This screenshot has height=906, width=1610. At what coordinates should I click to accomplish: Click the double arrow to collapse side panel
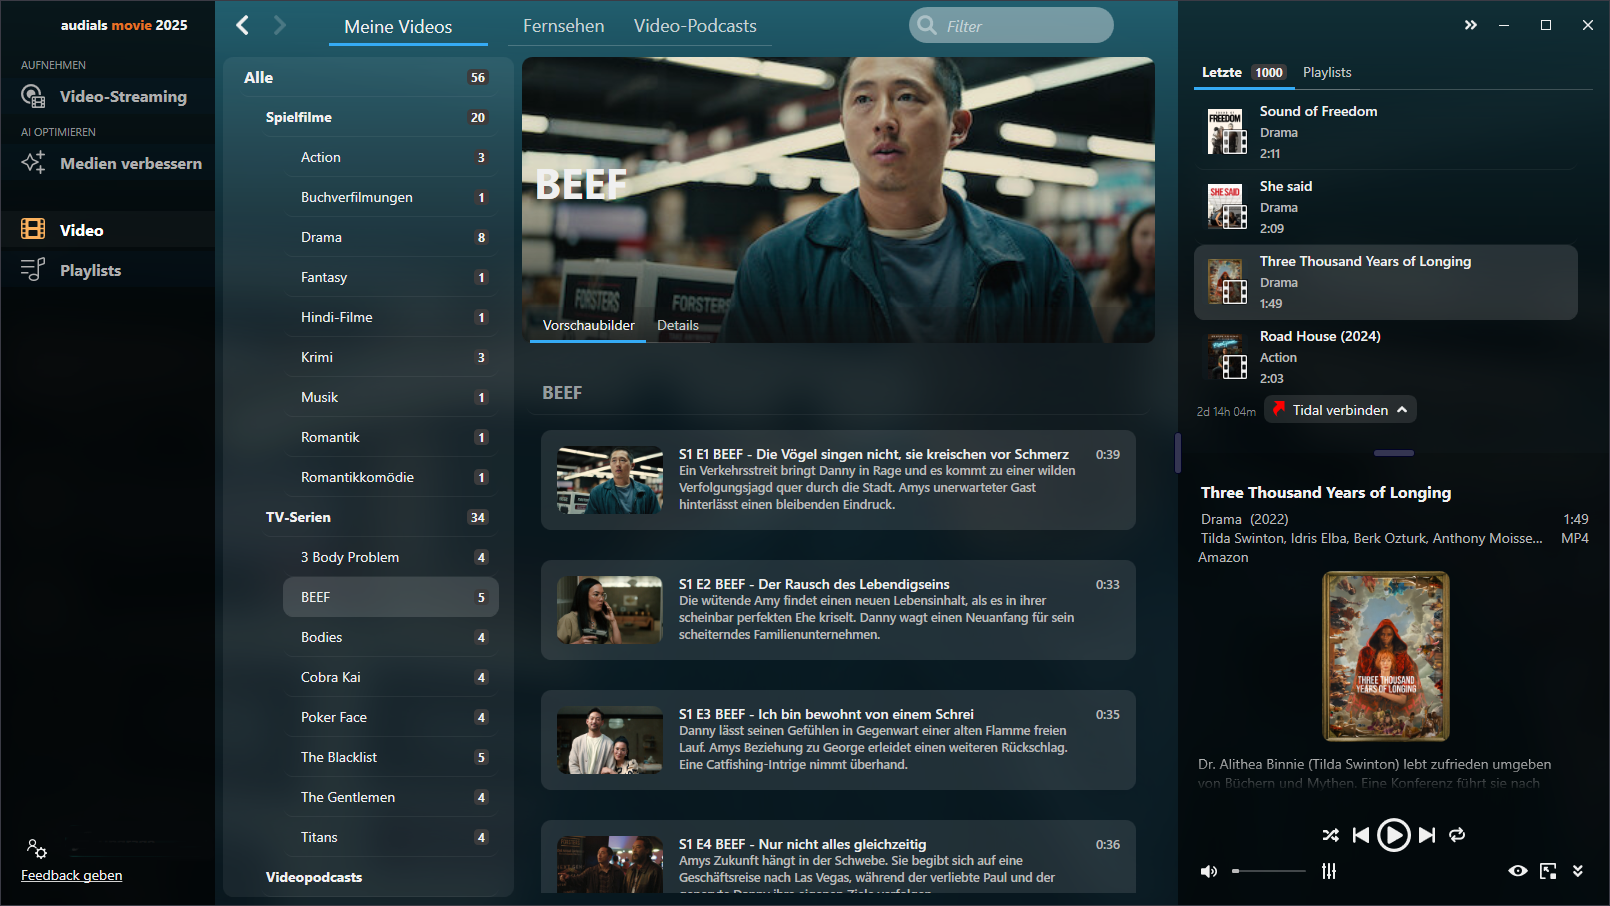click(x=1470, y=25)
